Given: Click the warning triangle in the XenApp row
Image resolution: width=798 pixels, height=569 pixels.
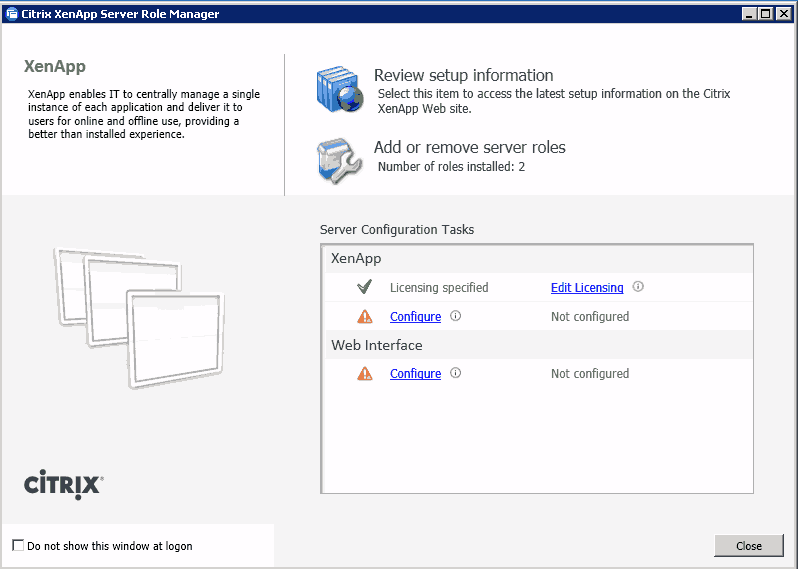Looking at the screenshot, I should (x=365, y=317).
